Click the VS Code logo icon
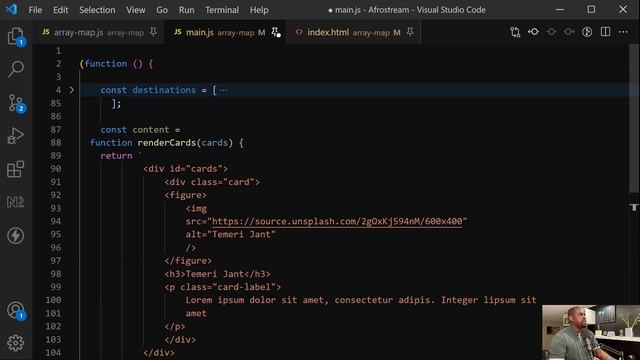The width and height of the screenshot is (640, 360). point(11,9)
